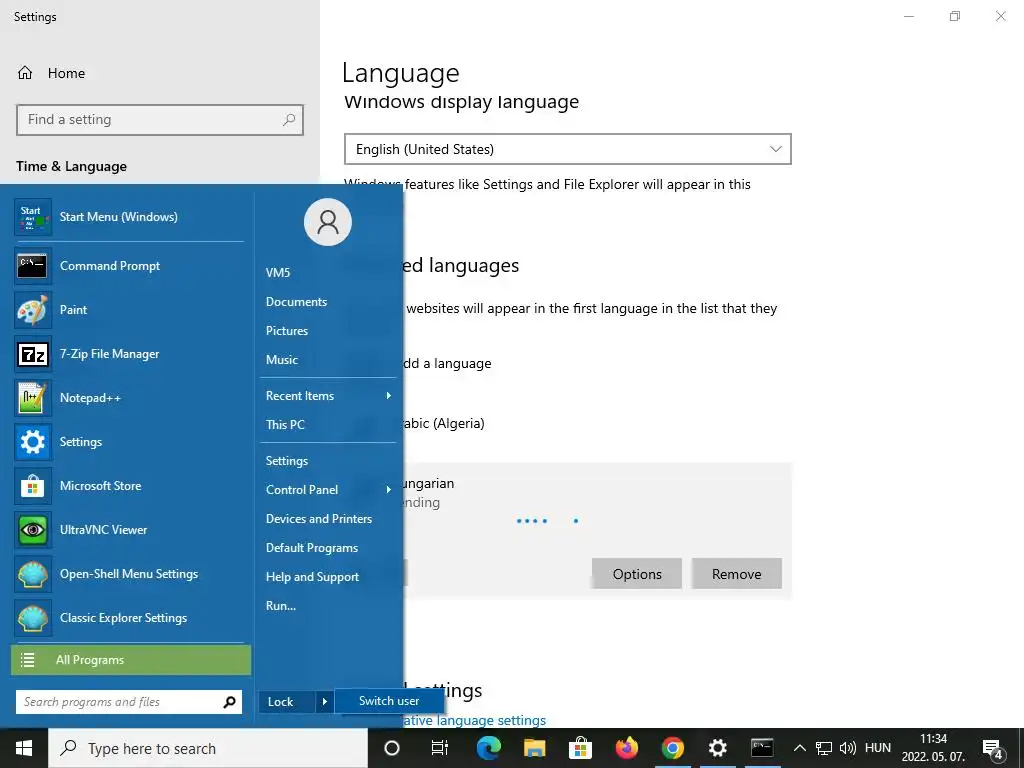Open Devices and Printers
The image size is (1024, 768).
[319, 519]
